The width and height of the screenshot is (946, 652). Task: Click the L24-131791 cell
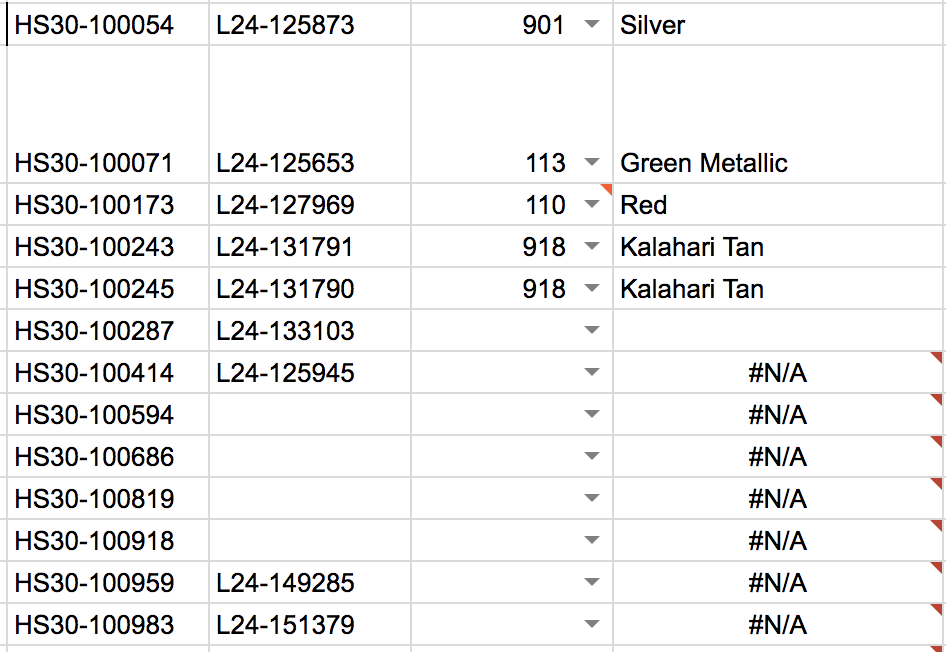(285, 247)
